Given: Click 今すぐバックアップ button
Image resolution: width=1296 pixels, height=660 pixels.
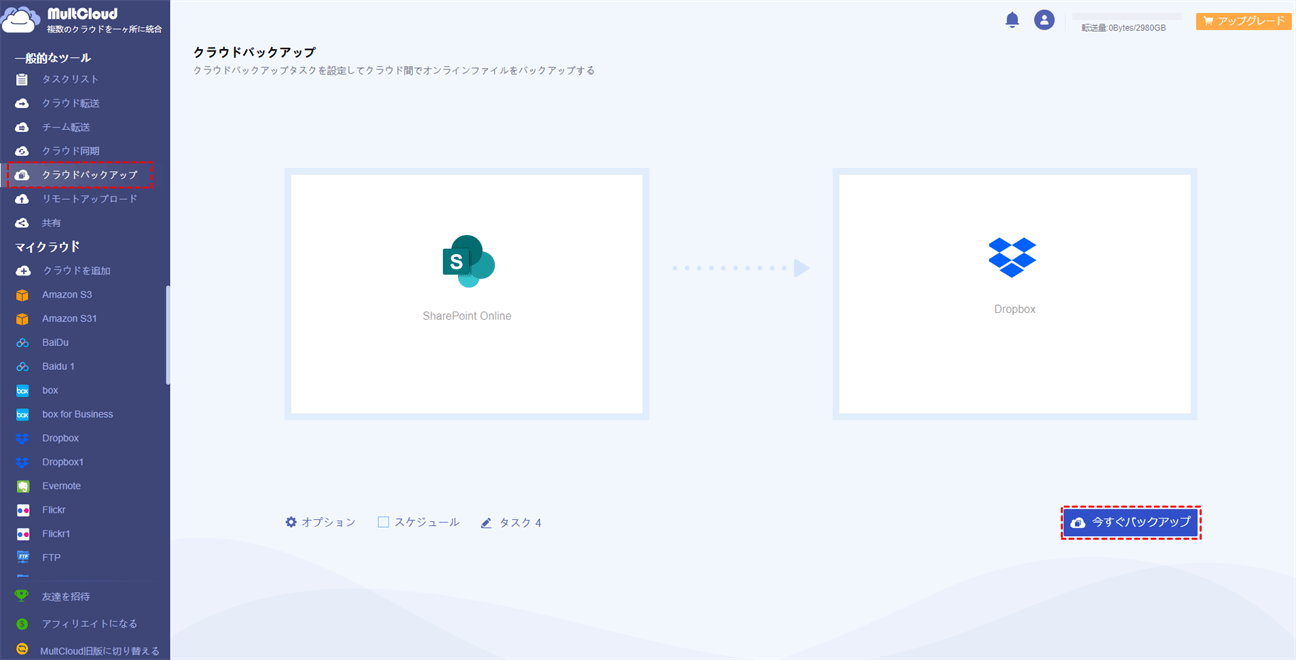Looking at the screenshot, I should tap(1130, 522).
